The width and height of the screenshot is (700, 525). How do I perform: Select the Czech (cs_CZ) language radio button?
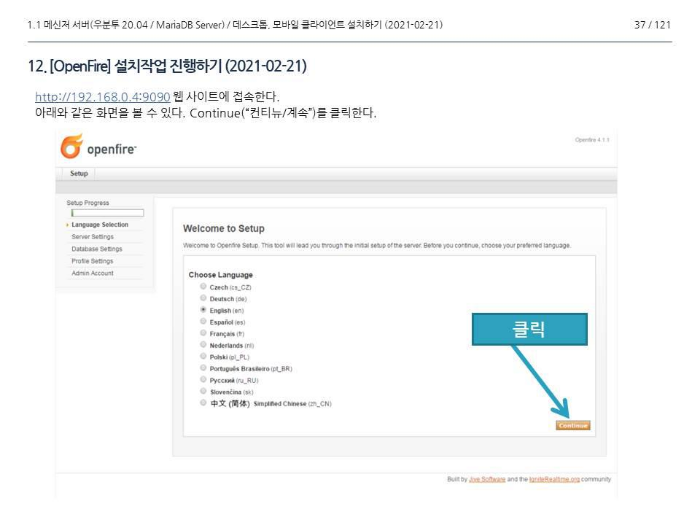tap(203, 287)
